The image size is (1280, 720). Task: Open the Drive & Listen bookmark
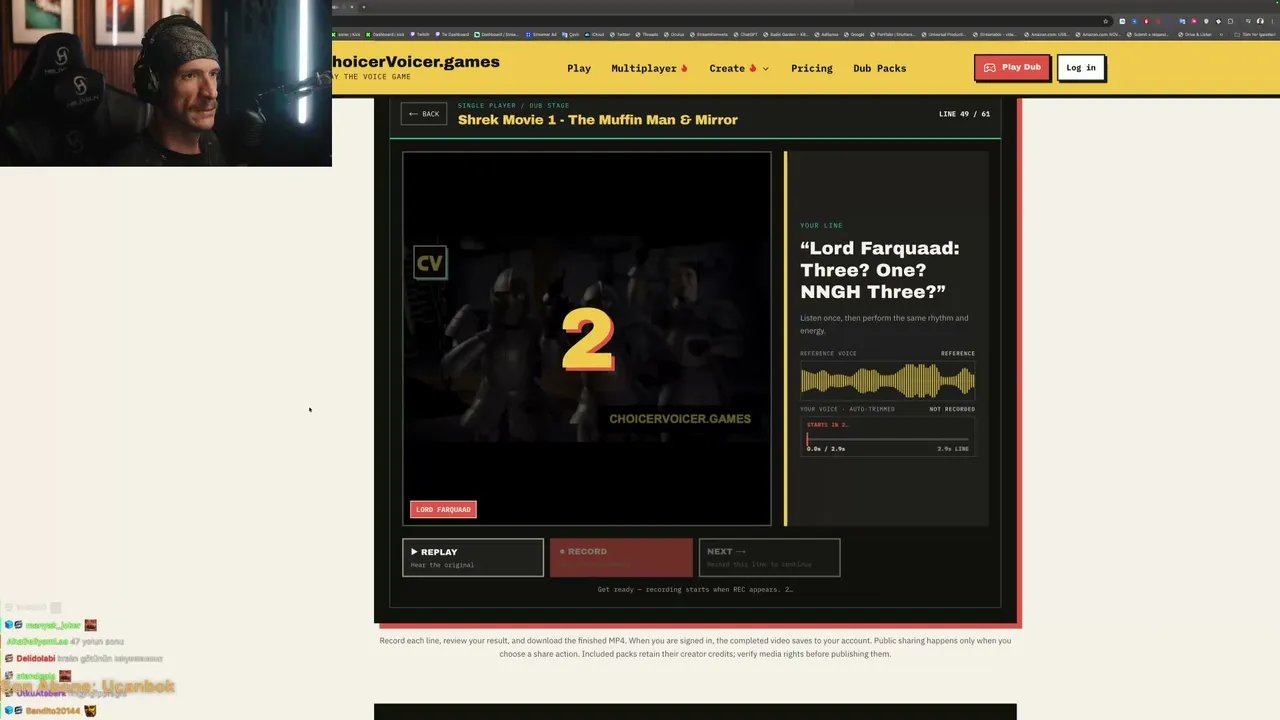click(x=1195, y=34)
